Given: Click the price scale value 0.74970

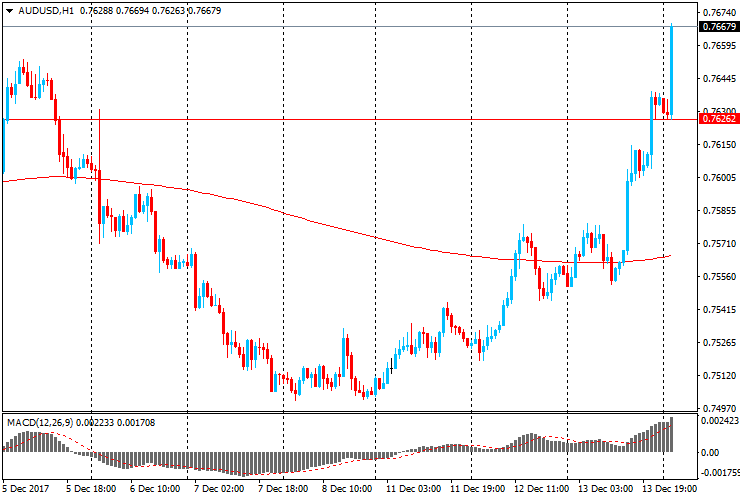Looking at the screenshot, I should [719, 409].
